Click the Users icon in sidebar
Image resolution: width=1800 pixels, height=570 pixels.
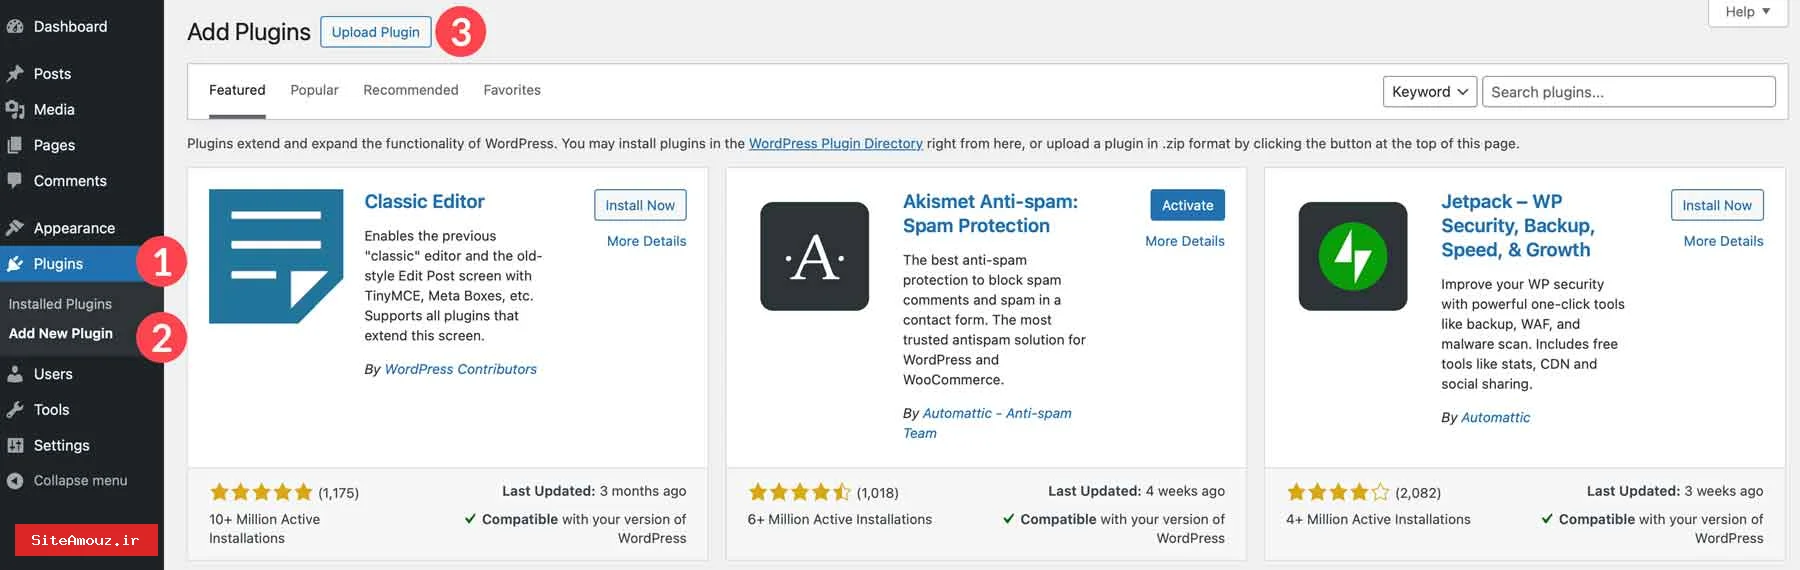coord(15,374)
